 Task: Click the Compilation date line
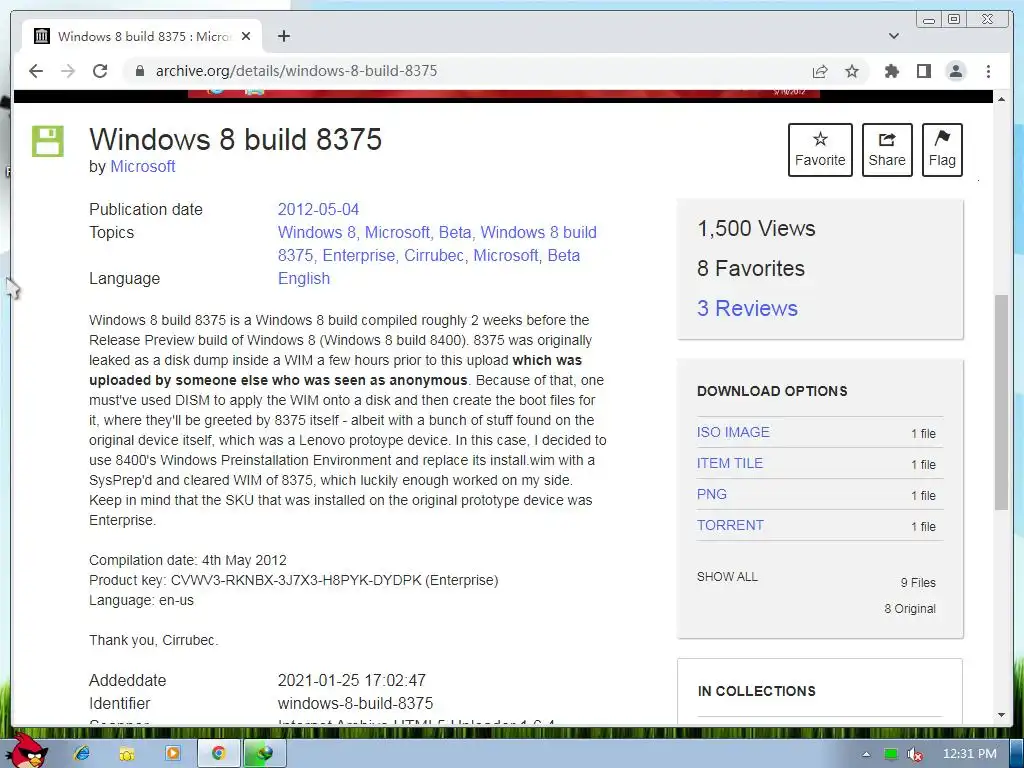(x=187, y=560)
